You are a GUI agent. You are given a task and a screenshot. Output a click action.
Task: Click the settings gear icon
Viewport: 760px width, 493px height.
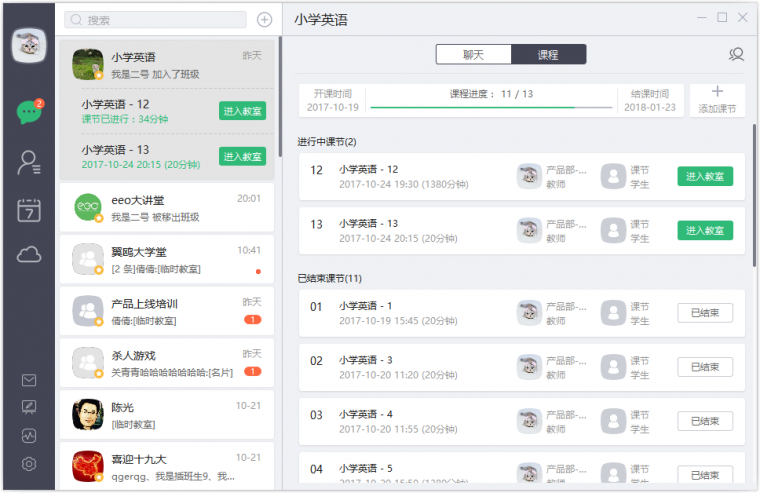pos(29,464)
